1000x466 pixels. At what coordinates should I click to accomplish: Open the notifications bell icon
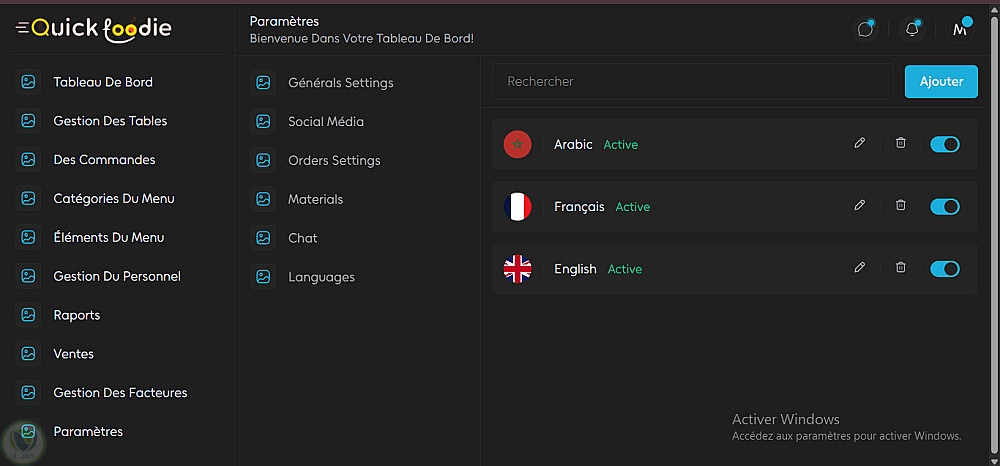click(912, 29)
